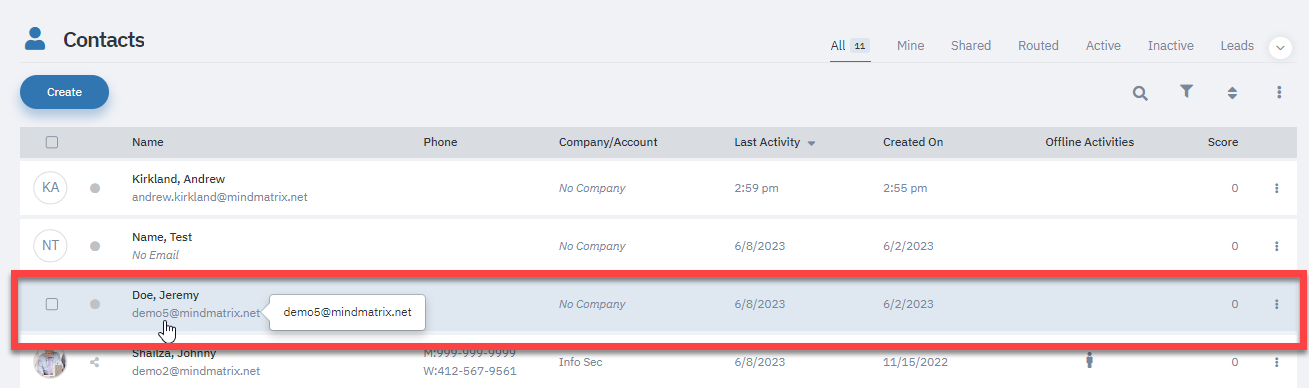Click the filter funnel icon

[x=1186, y=92]
